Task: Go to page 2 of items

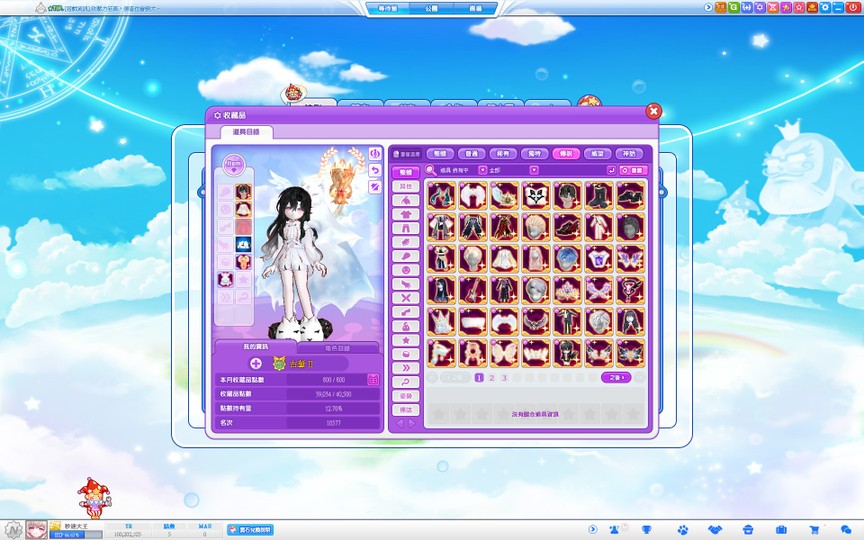Action: coord(492,378)
